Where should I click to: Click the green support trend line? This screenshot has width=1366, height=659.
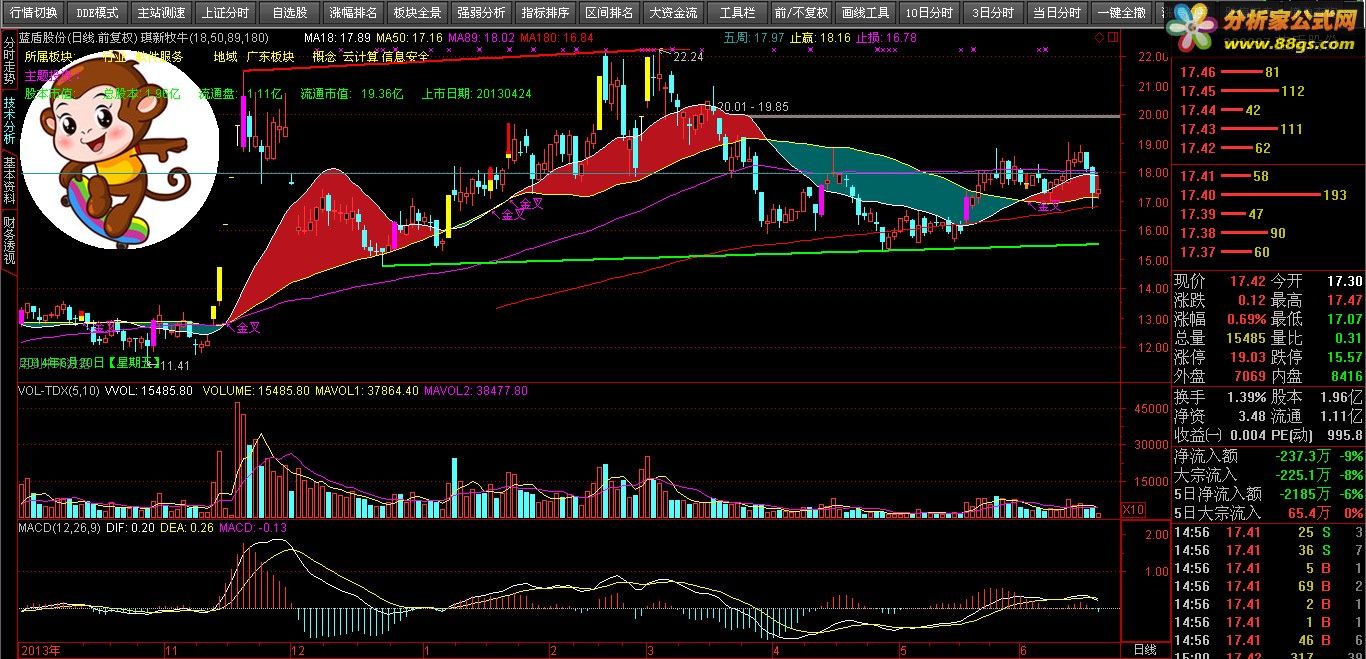740,255
